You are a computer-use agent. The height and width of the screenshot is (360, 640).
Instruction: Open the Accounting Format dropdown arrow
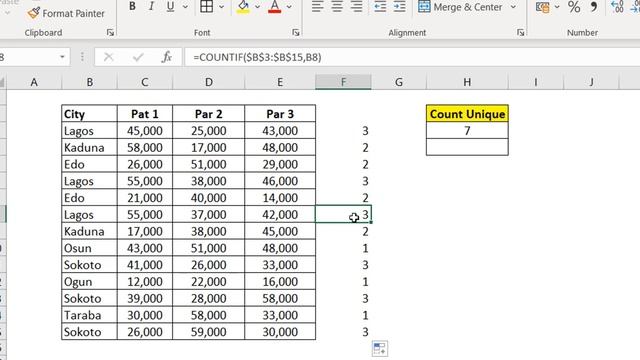(x=557, y=7)
